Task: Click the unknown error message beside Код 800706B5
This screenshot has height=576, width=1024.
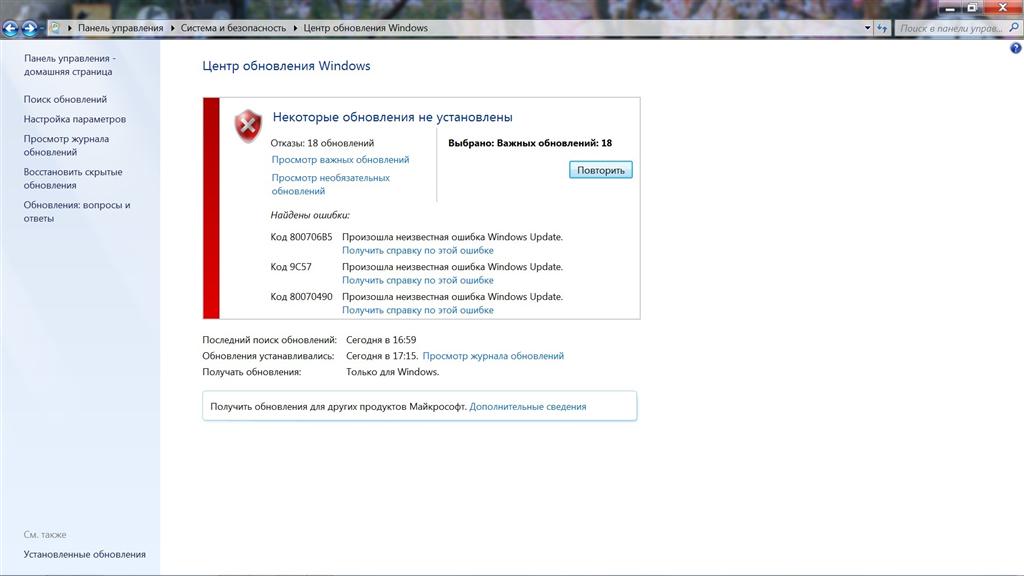Action: [x=453, y=237]
